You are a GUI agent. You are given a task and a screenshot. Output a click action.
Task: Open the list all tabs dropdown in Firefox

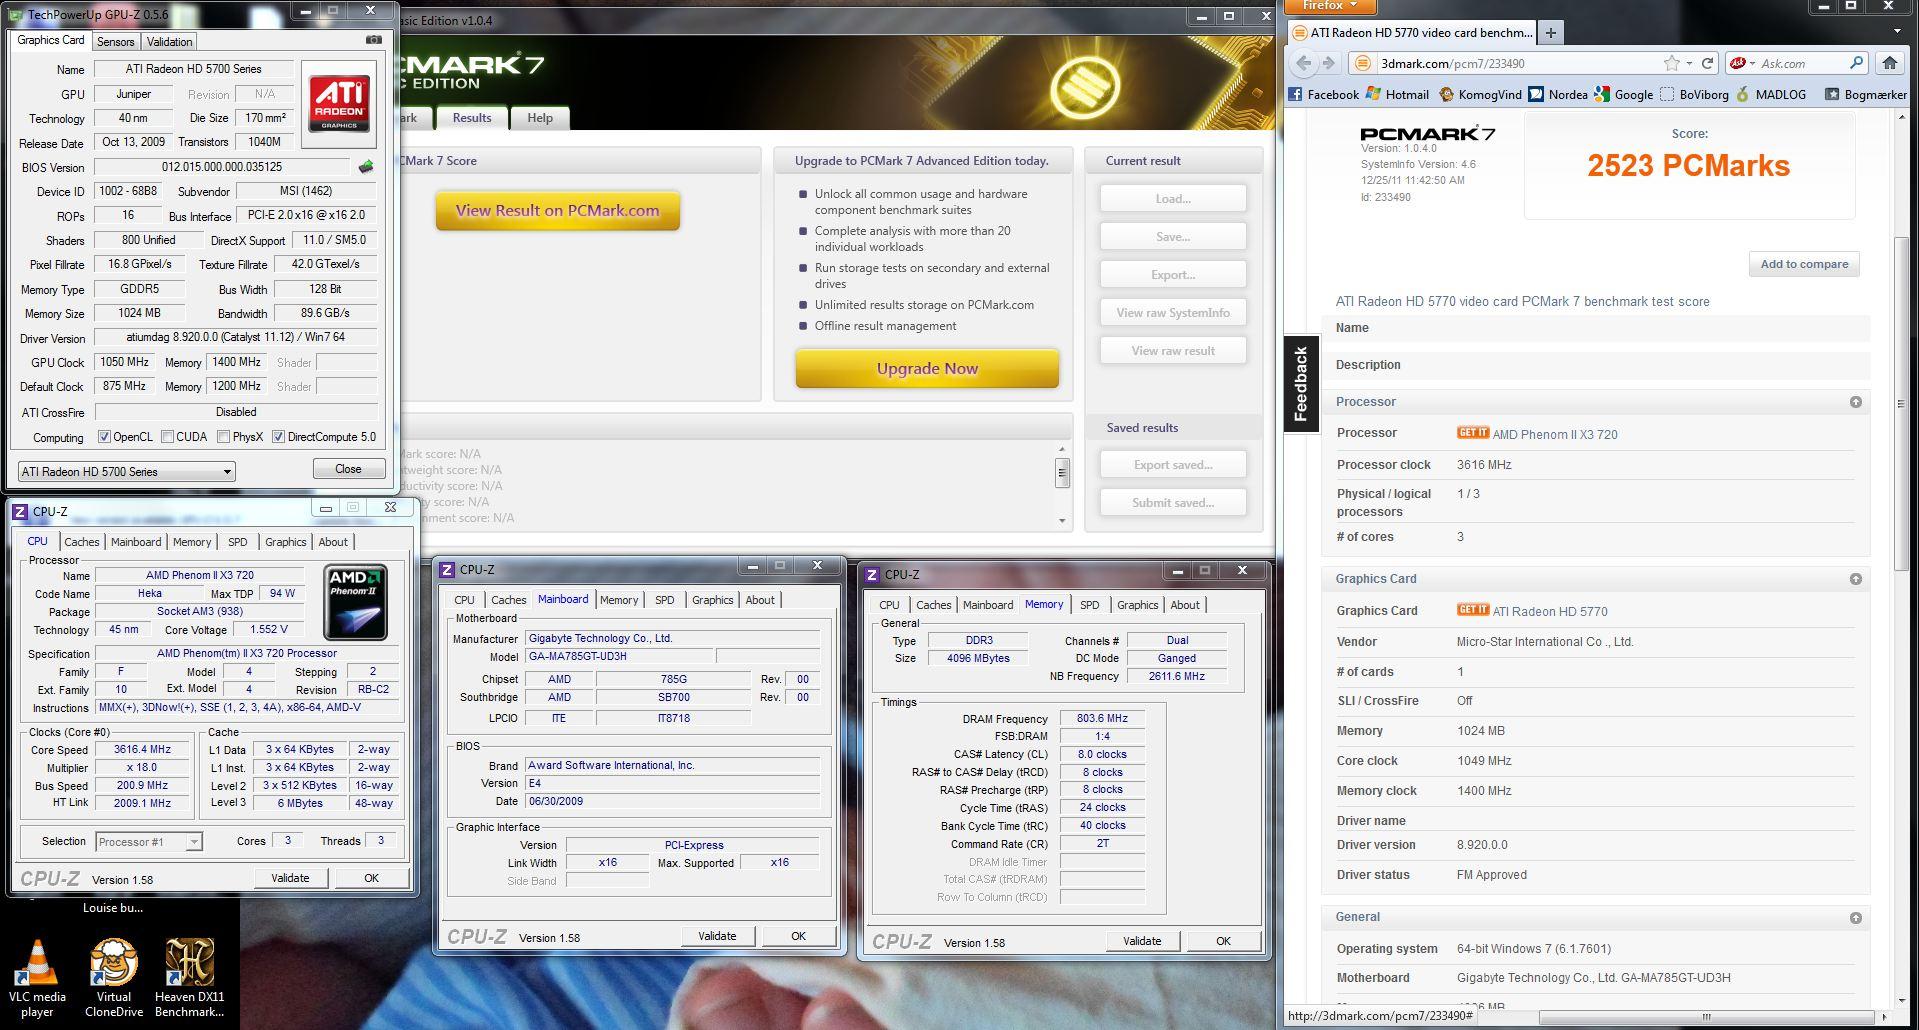pyautogui.click(x=1898, y=32)
